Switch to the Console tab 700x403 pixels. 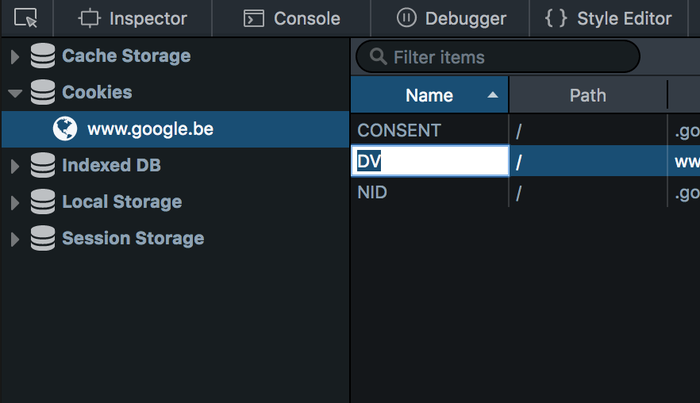click(x=292, y=18)
